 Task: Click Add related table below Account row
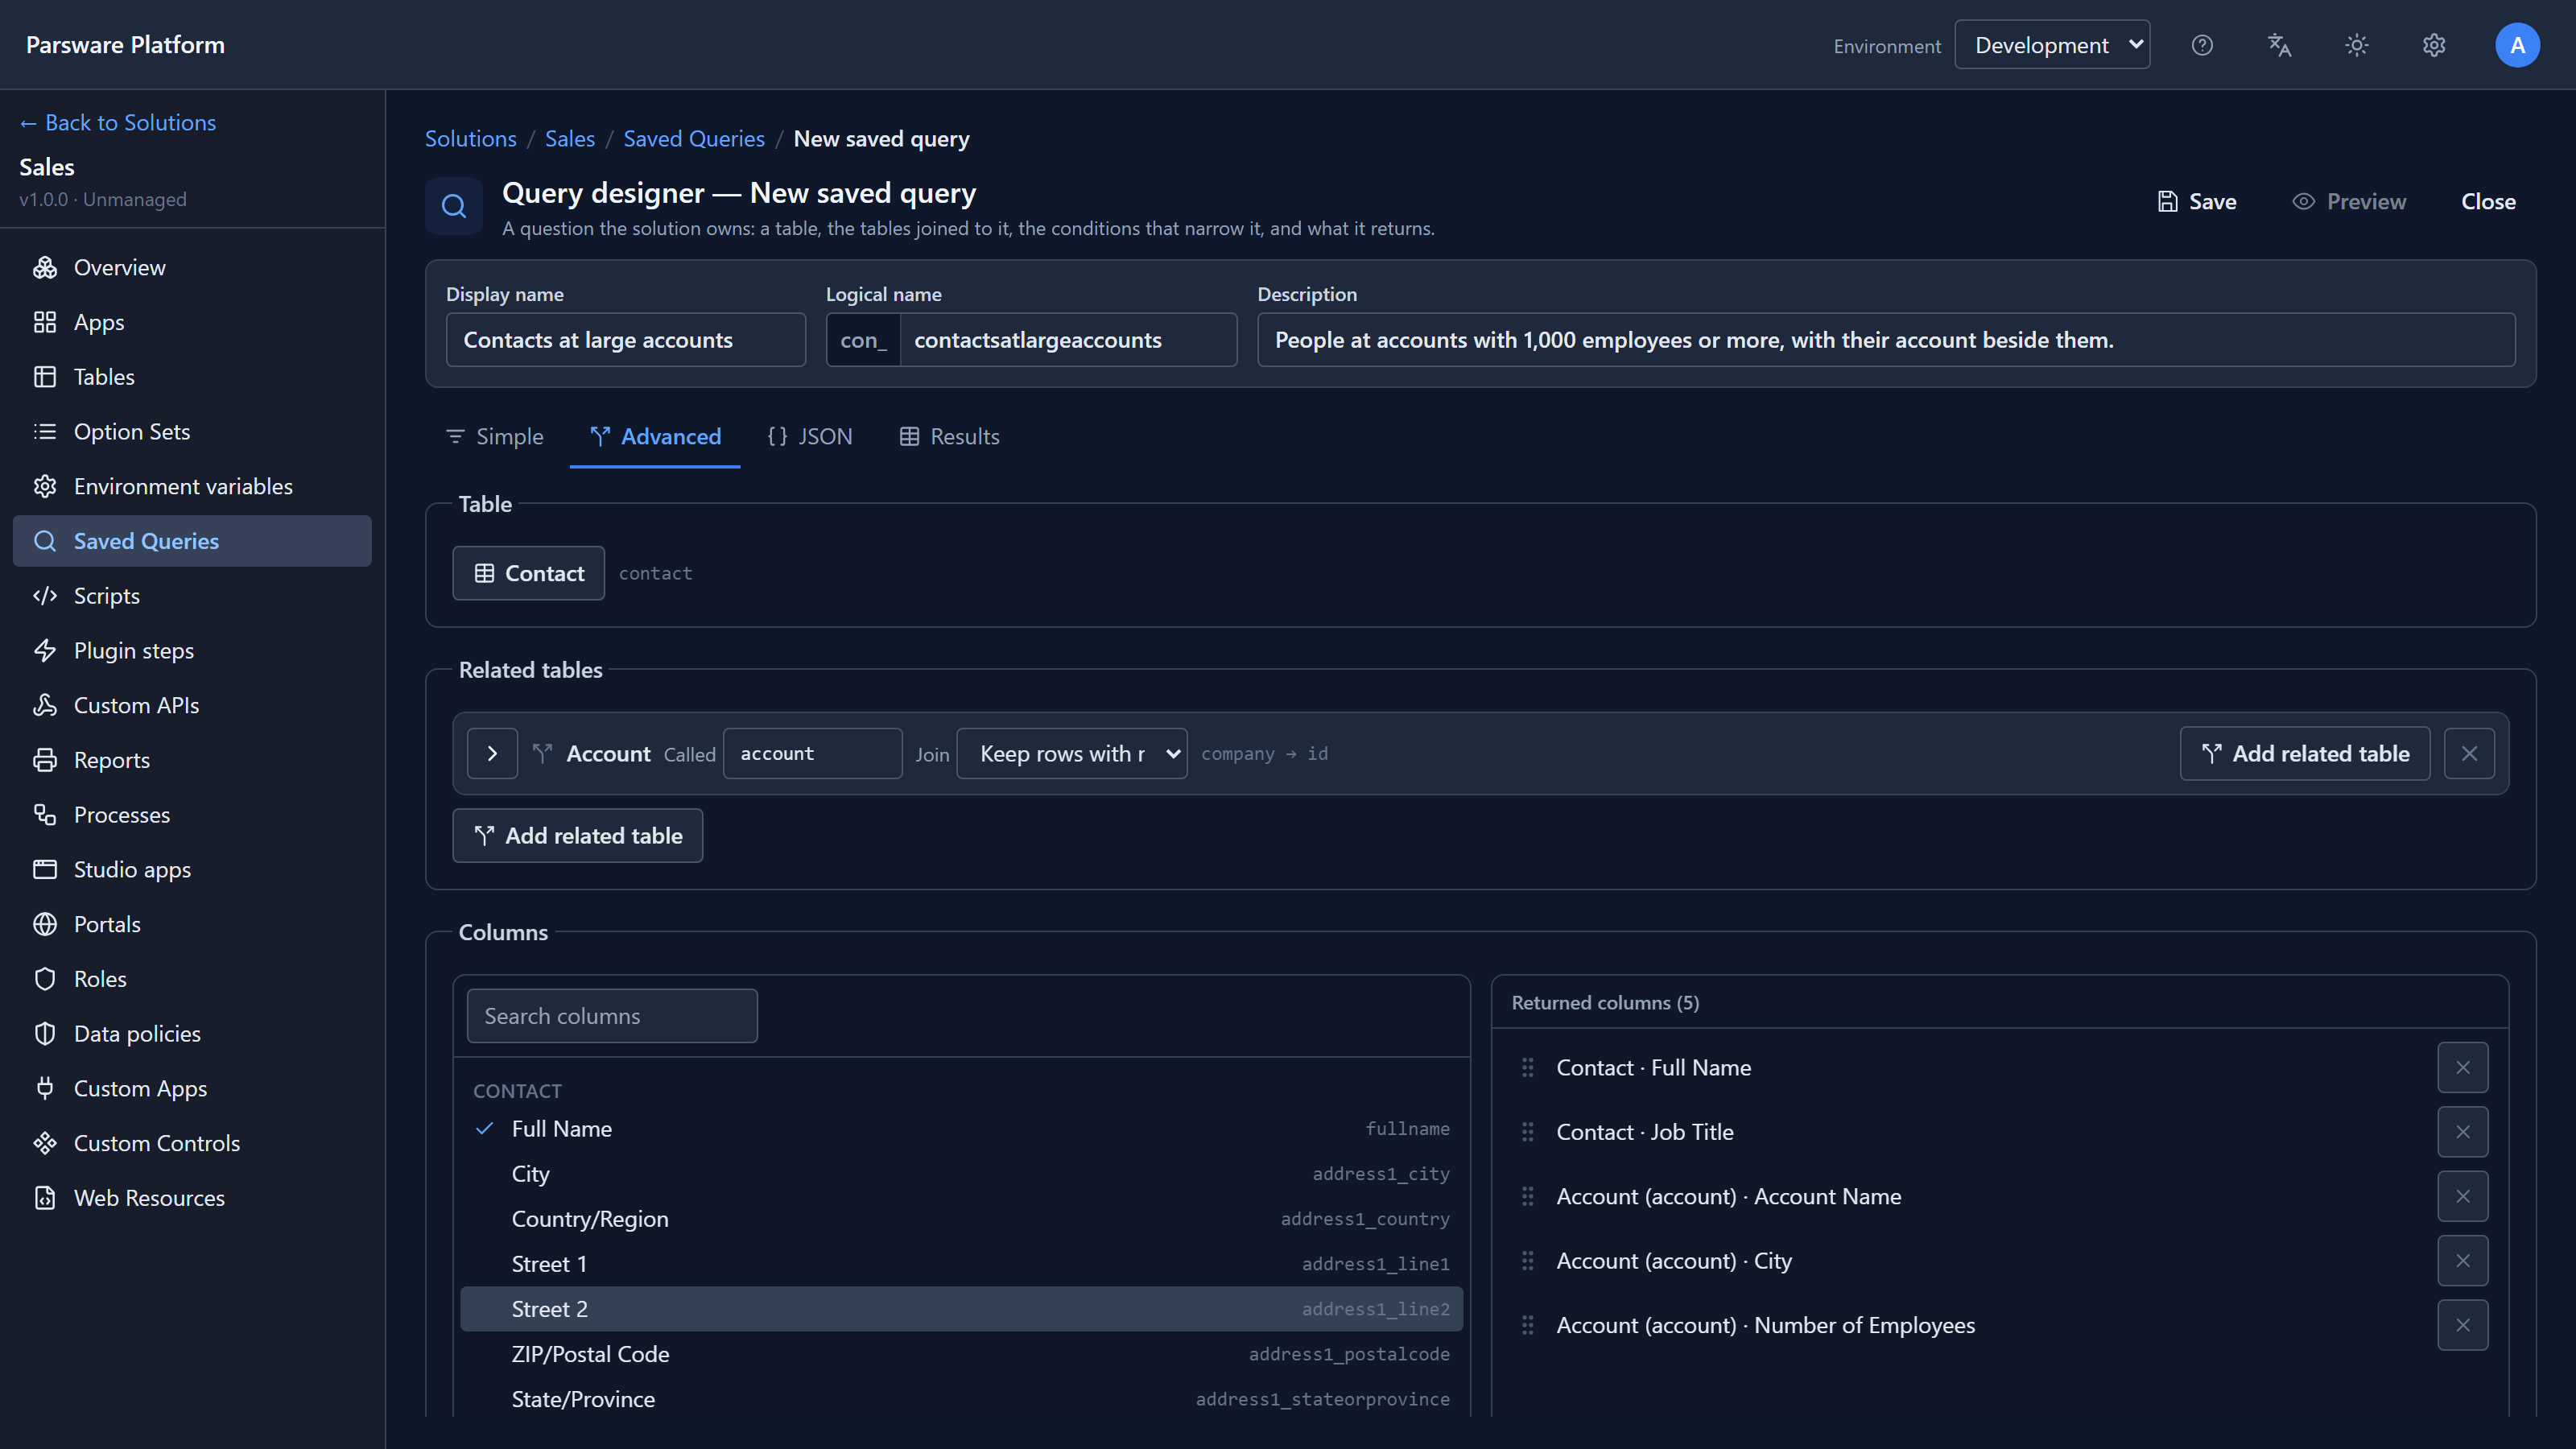point(578,836)
